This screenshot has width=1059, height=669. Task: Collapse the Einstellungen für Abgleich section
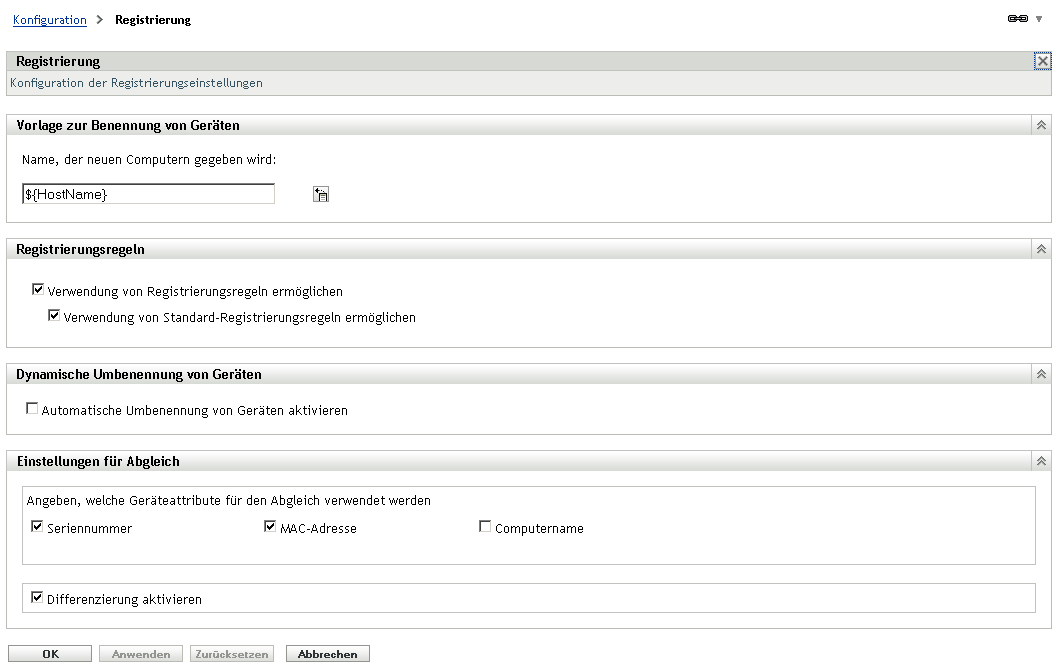point(1040,460)
